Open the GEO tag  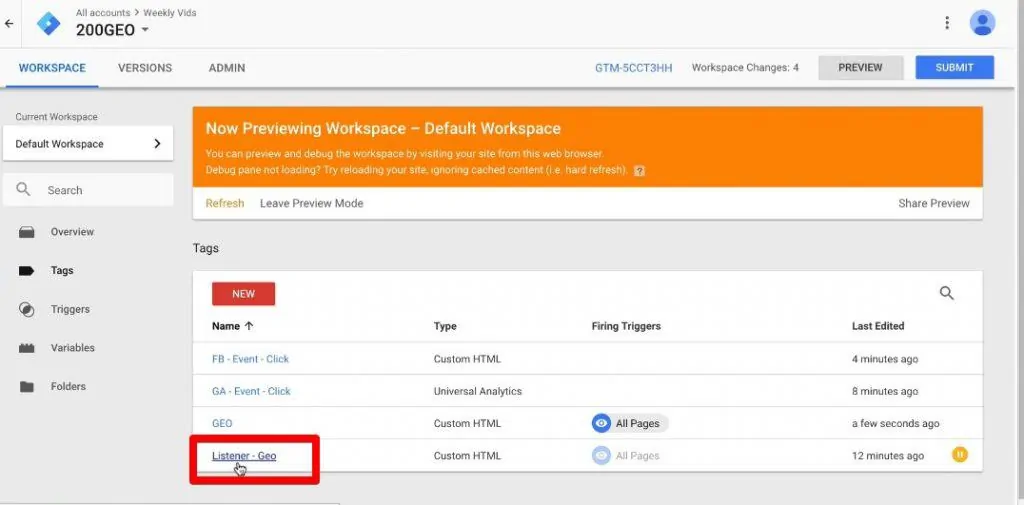click(222, 423)
